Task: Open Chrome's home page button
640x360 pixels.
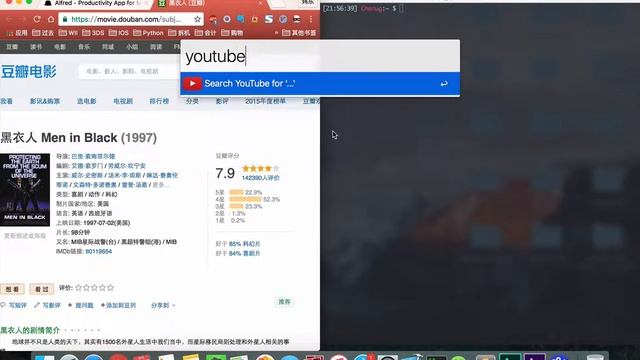Action: pos(51,19)
